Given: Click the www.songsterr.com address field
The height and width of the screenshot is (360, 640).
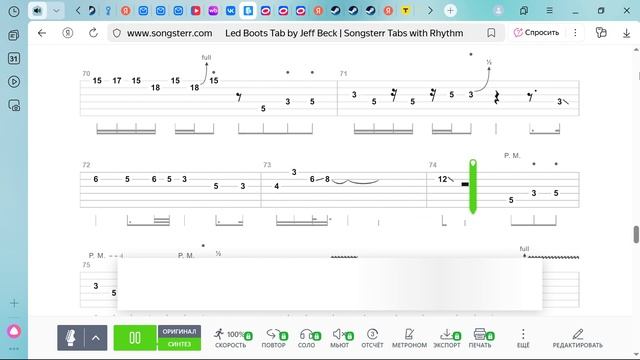Looking at the screenshot, I should [x=169, y=33].
